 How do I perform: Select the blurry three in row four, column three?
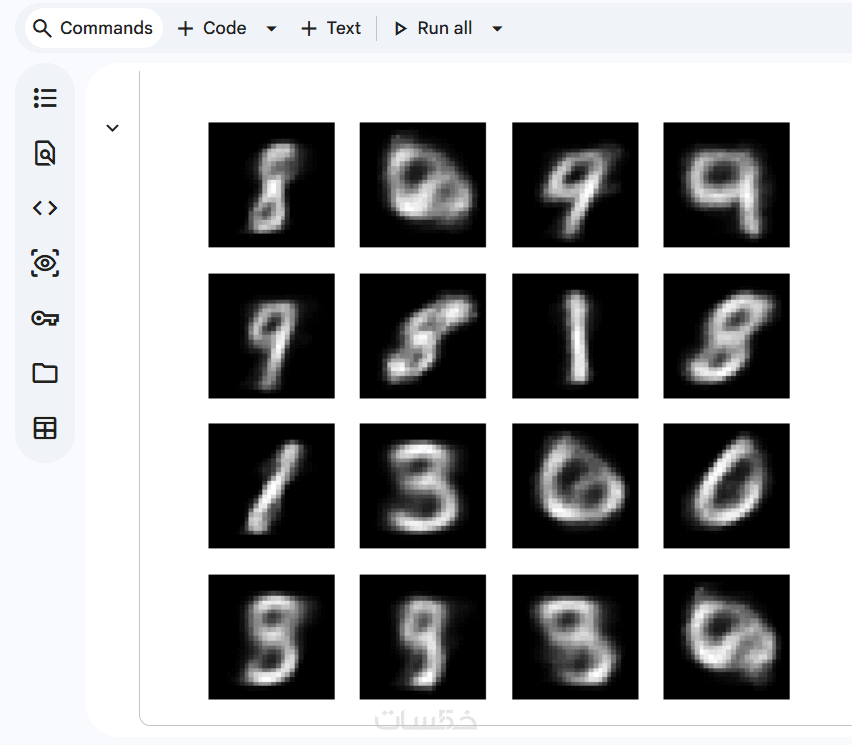(x=575, y=637)
